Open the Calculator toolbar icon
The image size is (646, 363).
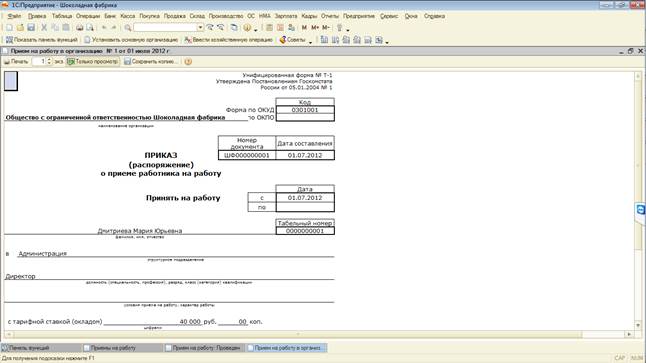[269, 28]
